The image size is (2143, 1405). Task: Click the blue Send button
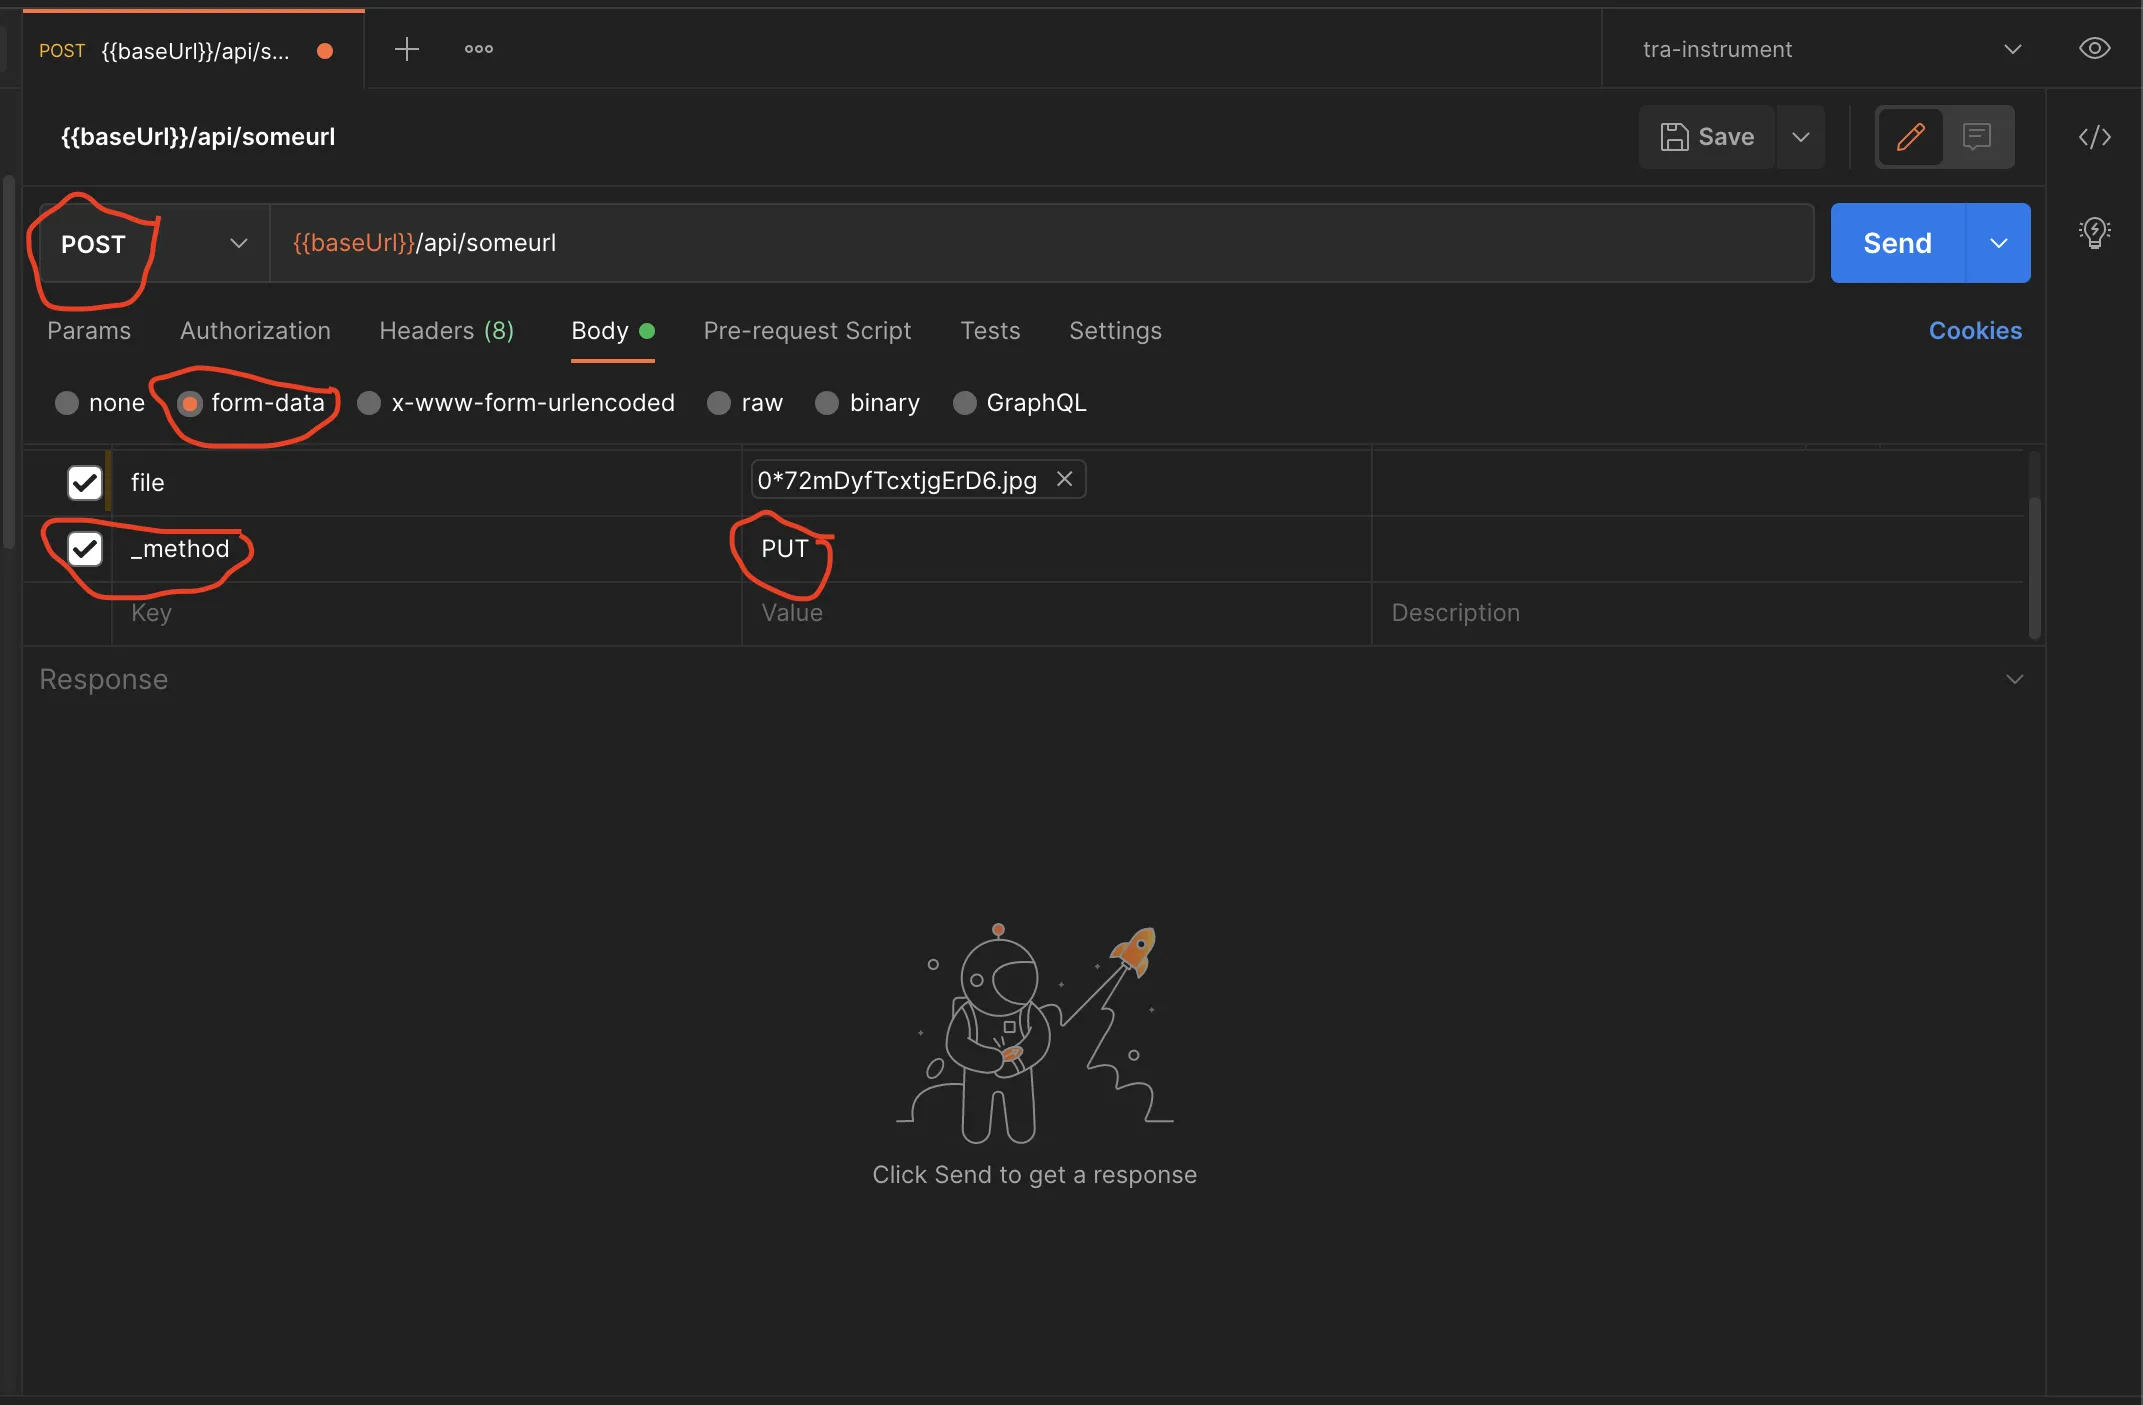(1897, 244)
